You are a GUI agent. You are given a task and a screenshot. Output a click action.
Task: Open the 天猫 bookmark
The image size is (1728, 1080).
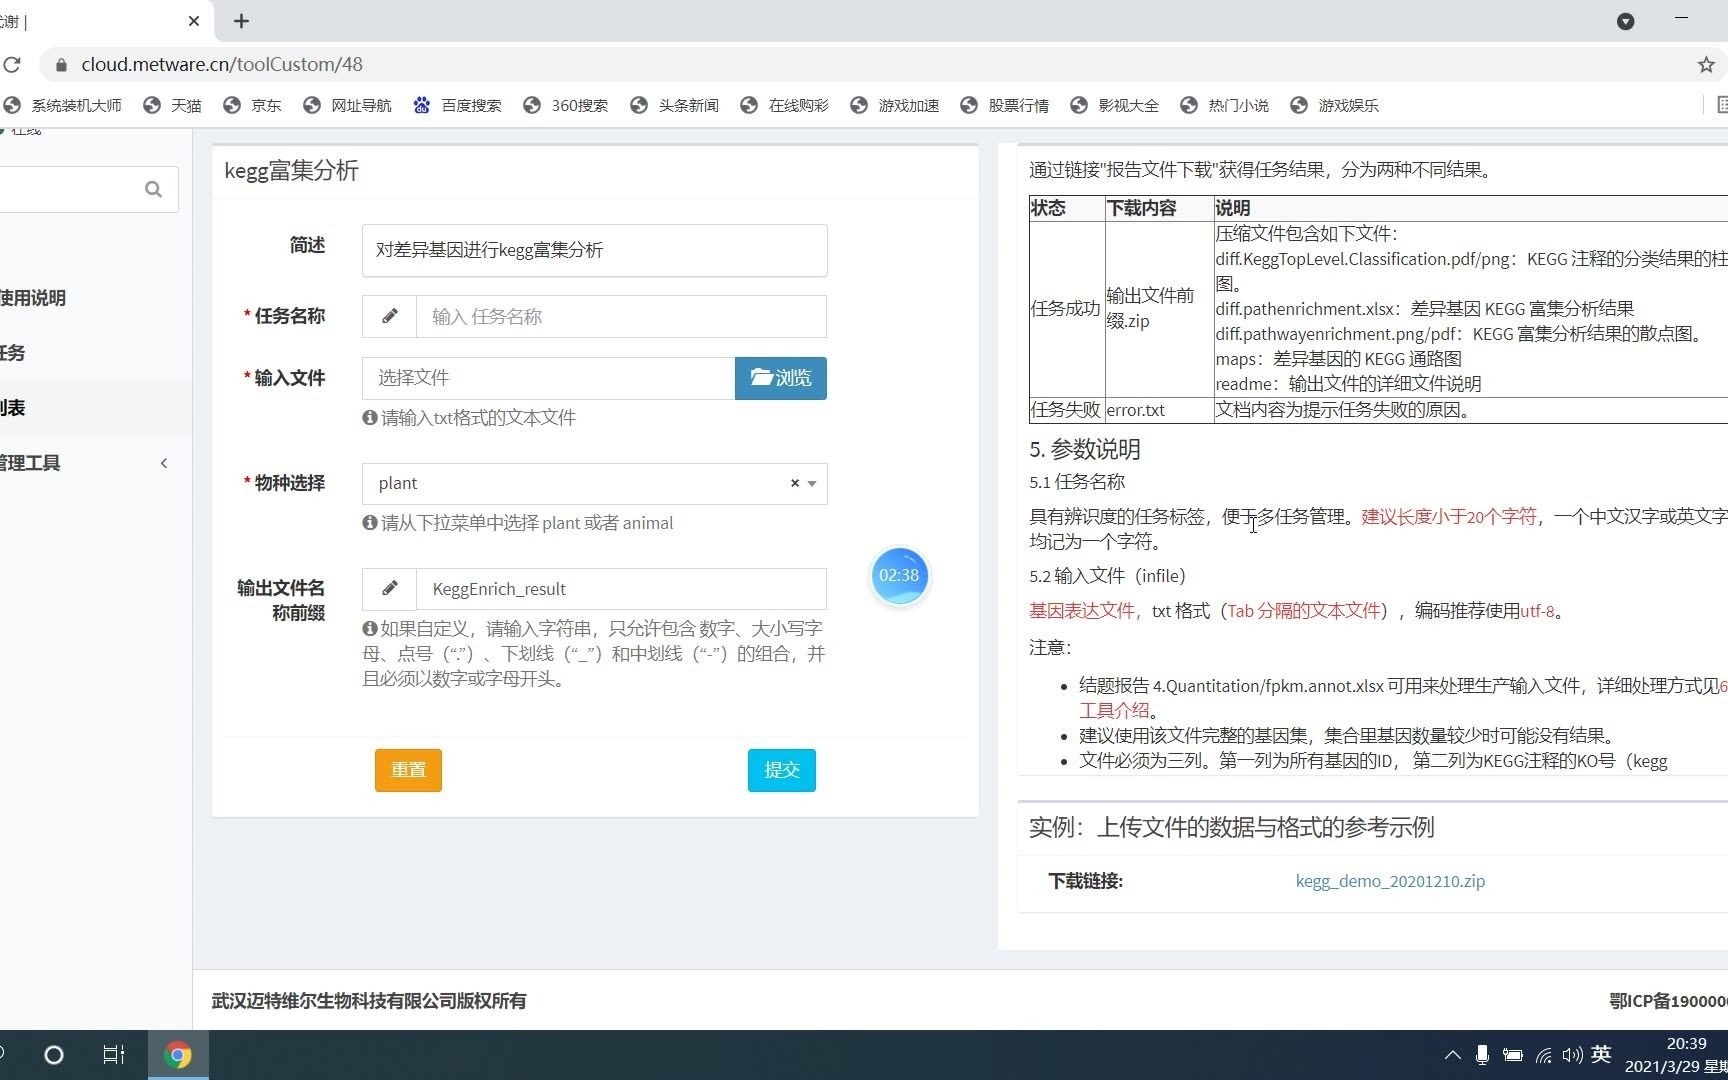tap(173, 105)
